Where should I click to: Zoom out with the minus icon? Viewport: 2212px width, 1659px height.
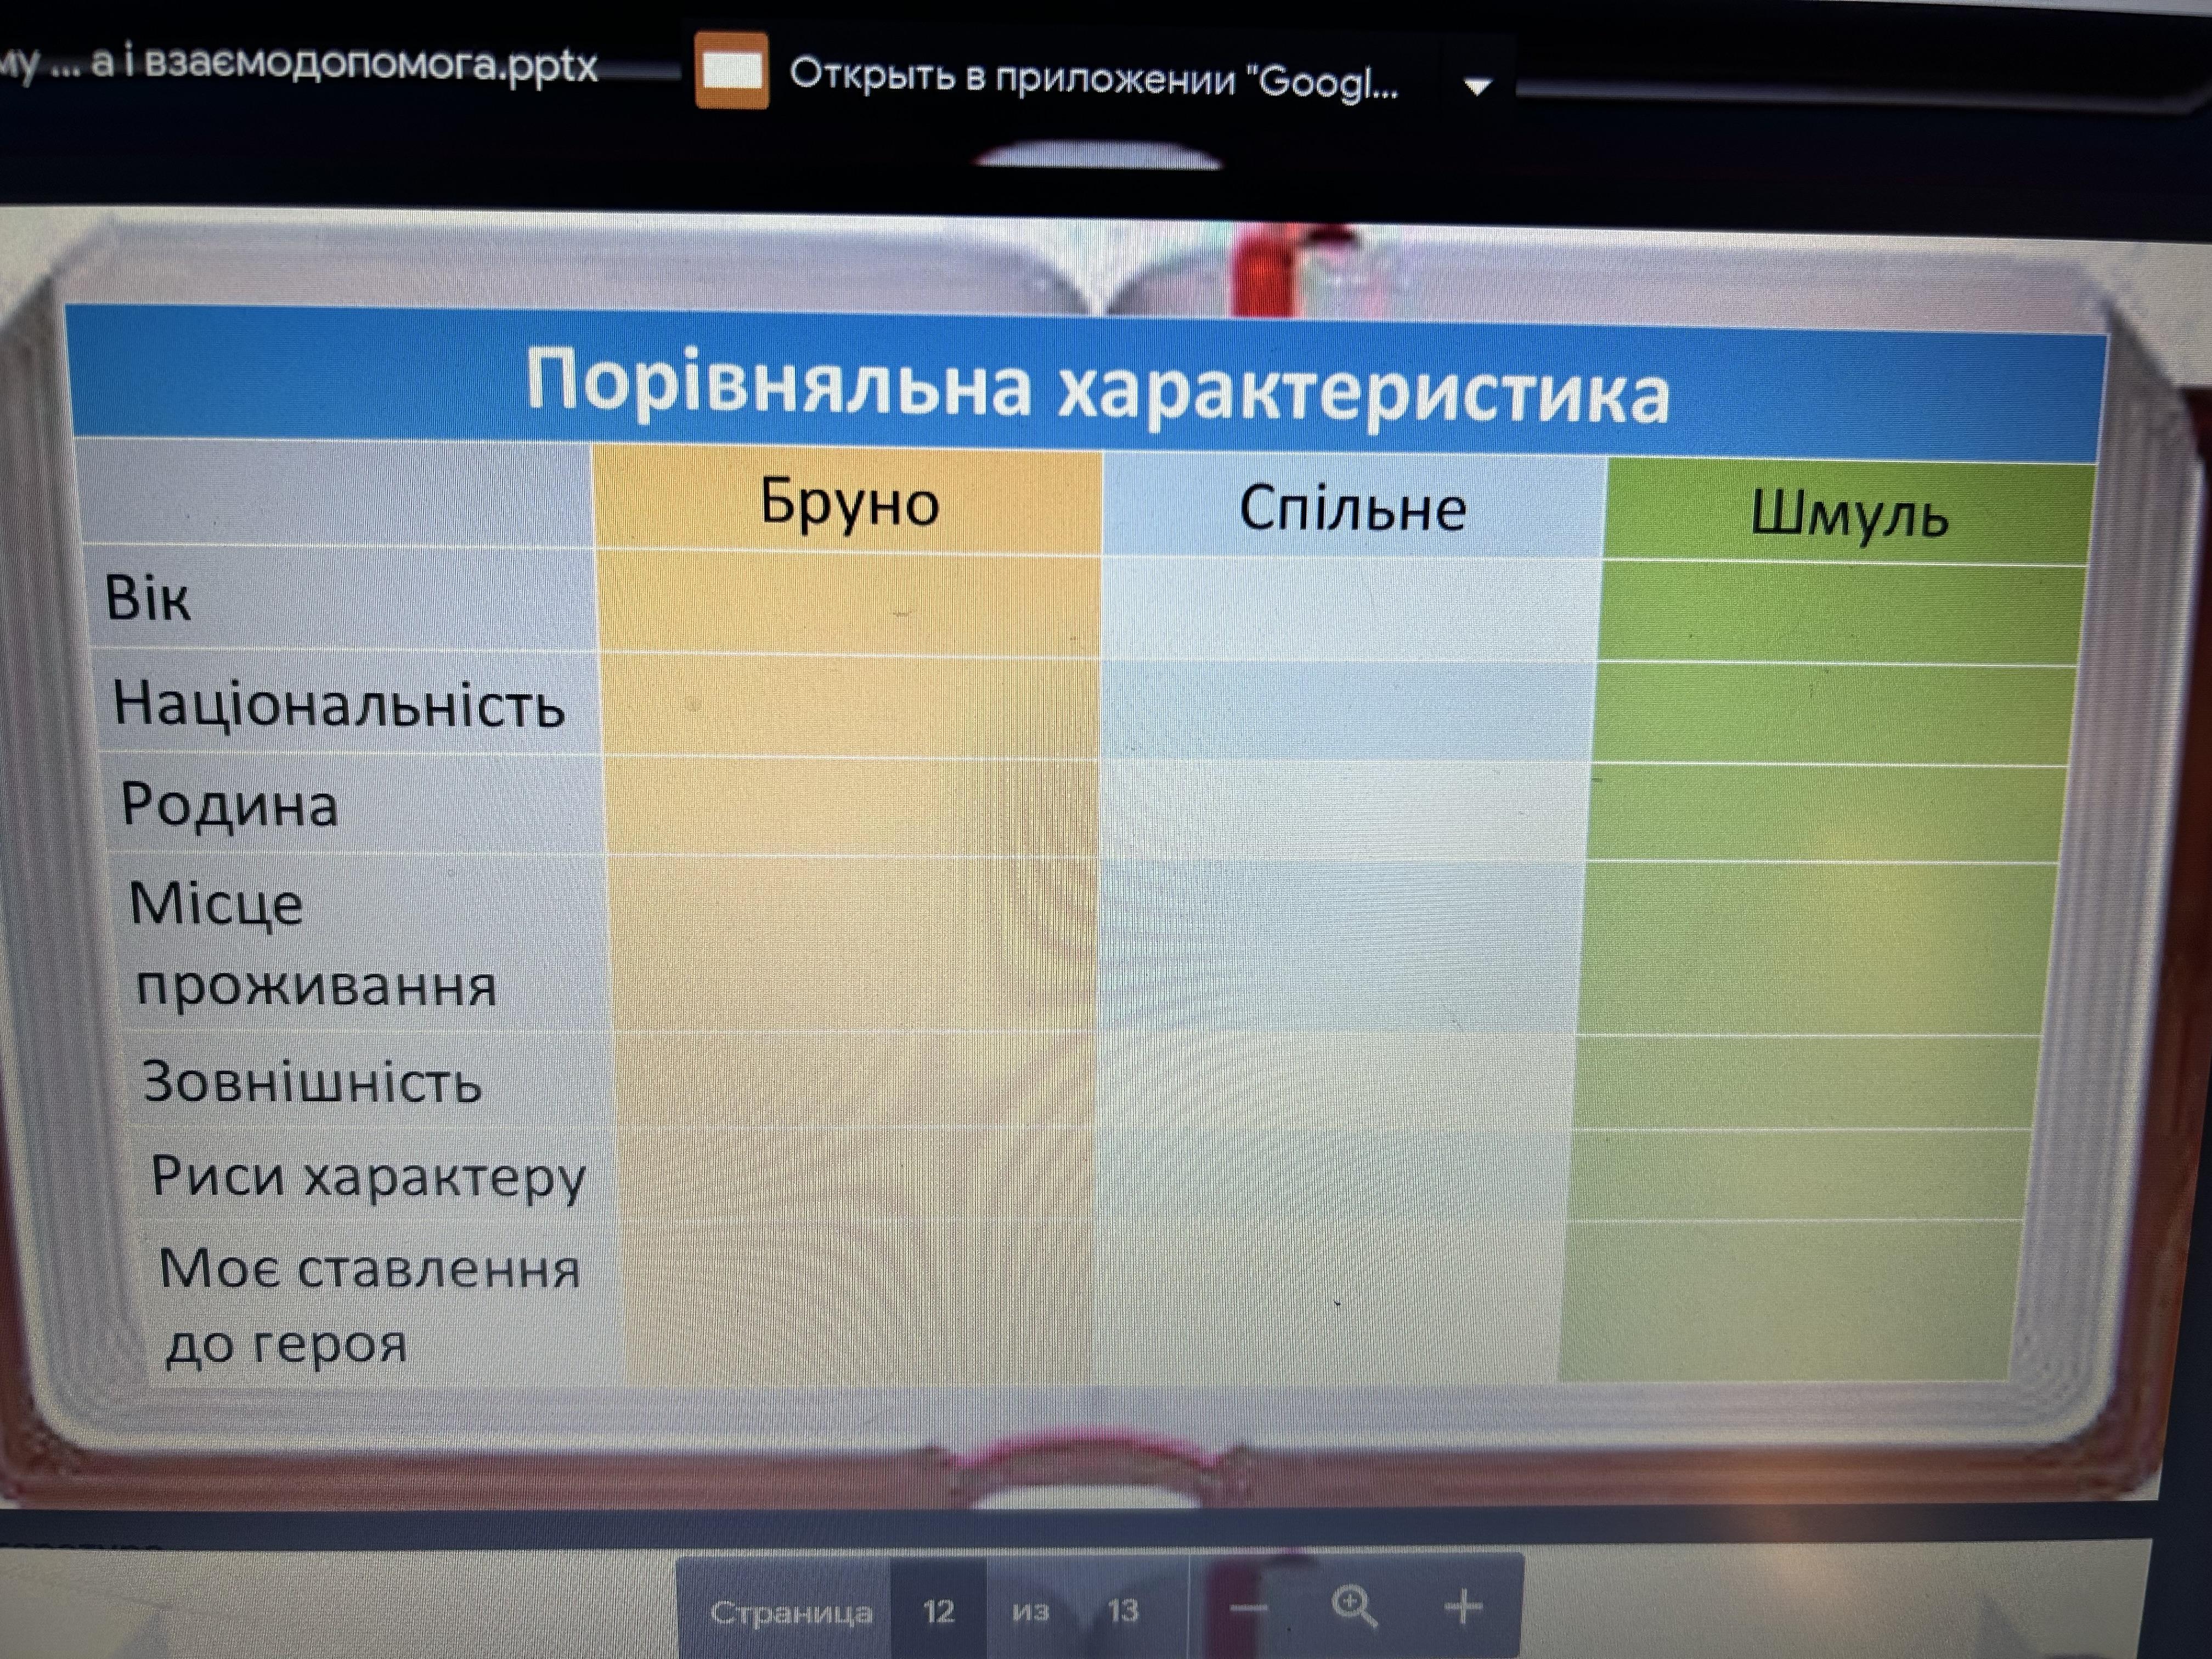(x=1248, y=1609)
